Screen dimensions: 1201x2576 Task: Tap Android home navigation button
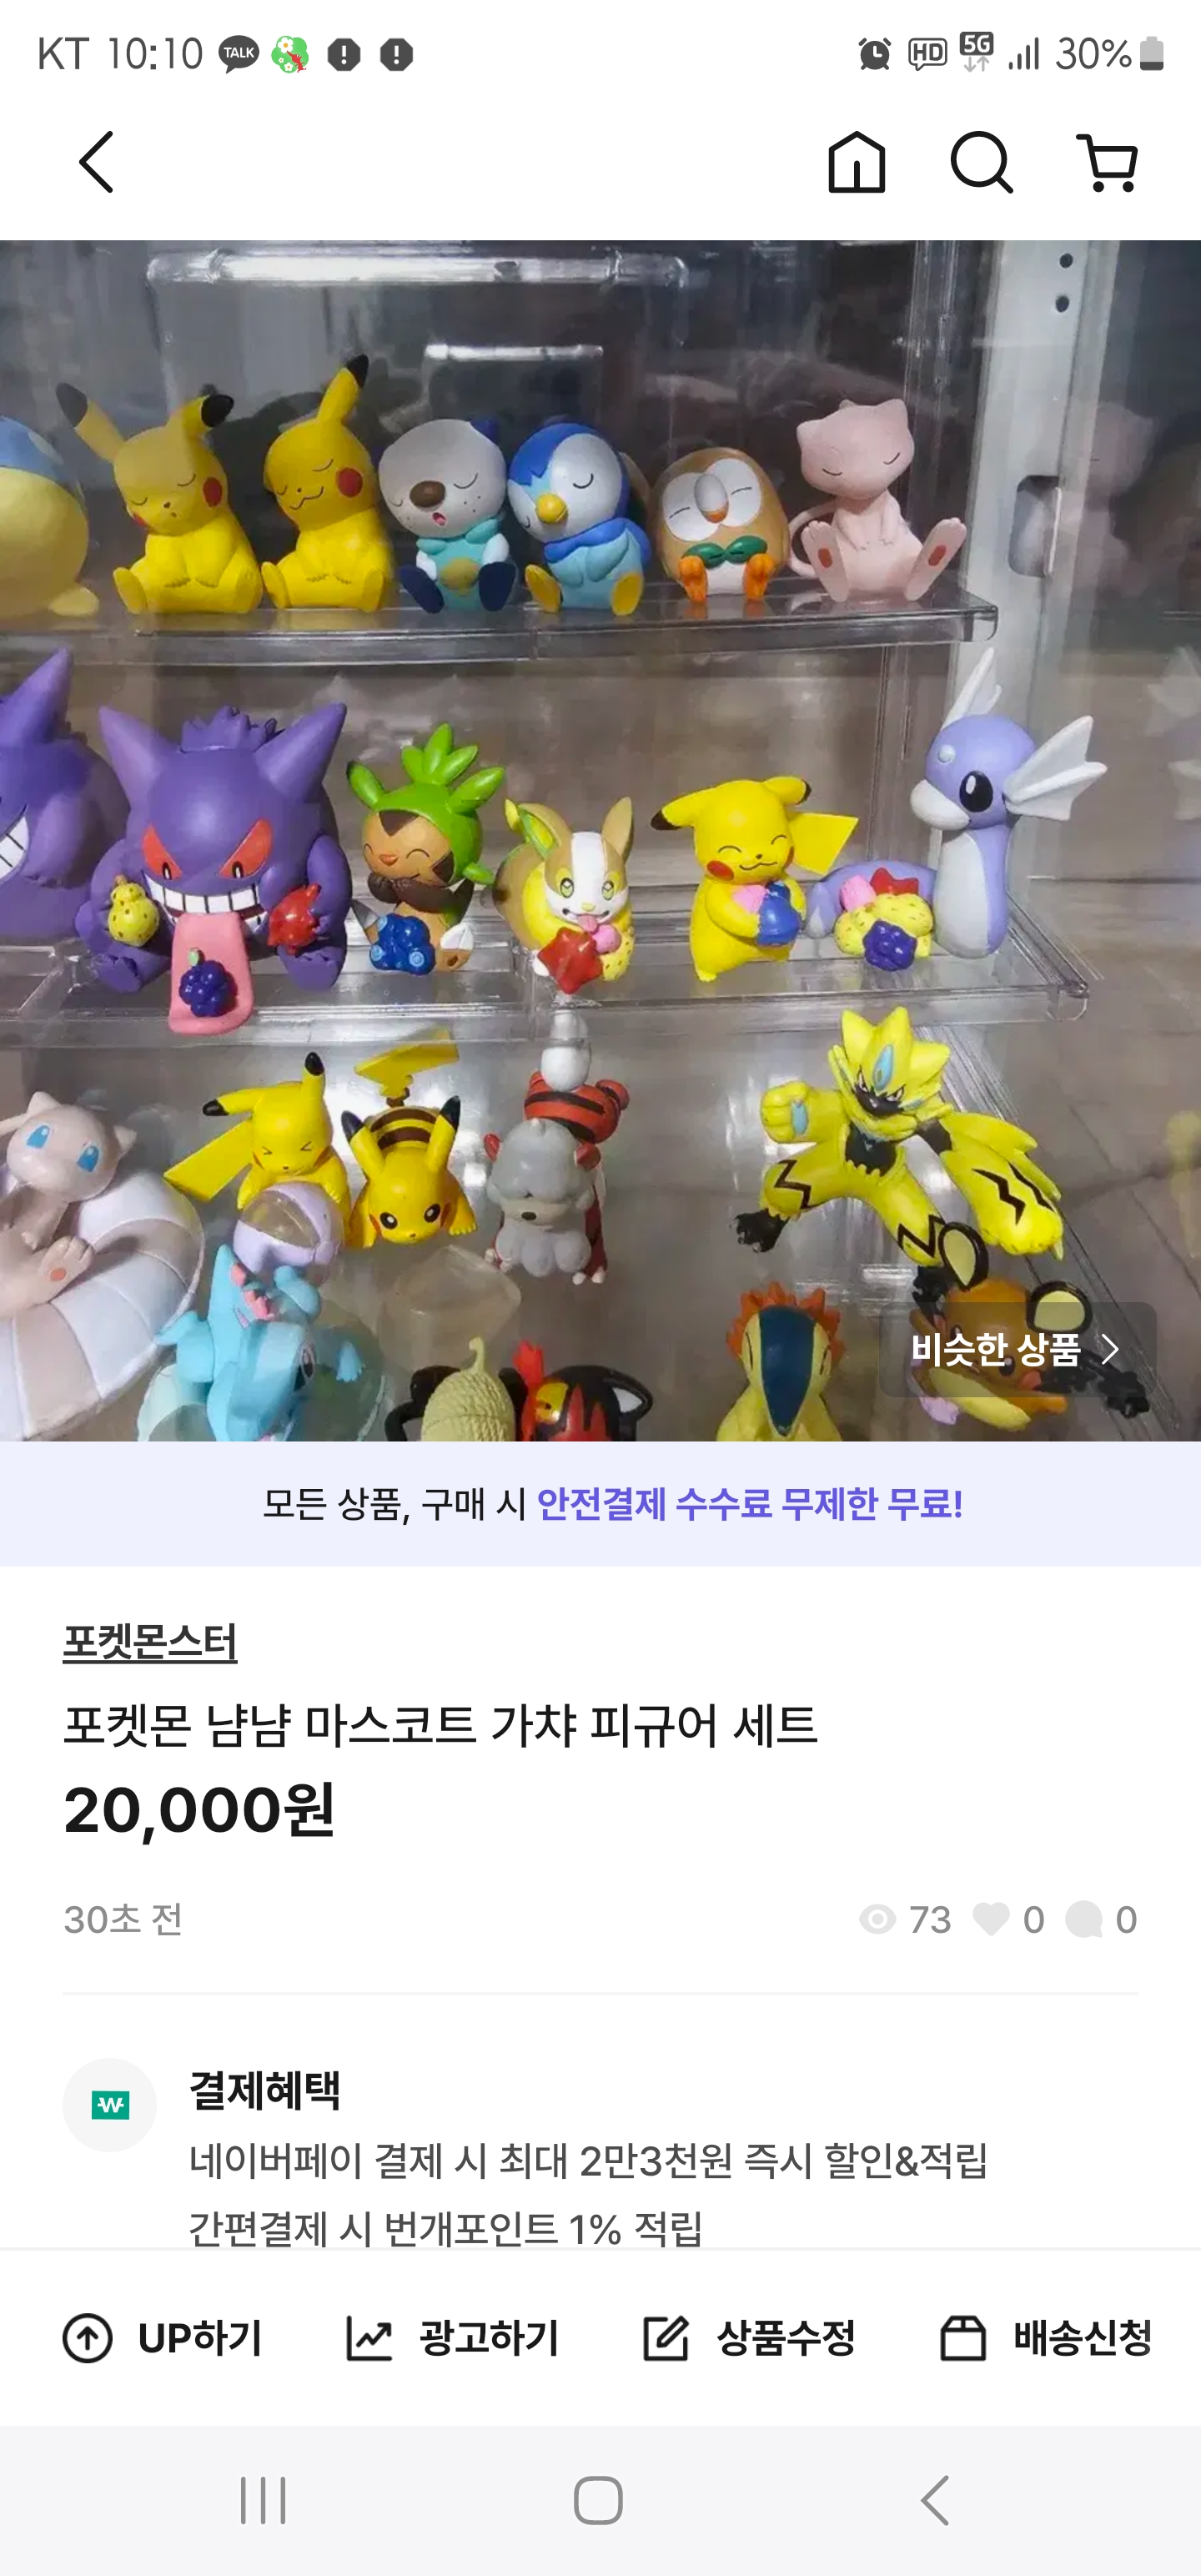tap(598, 2500)
